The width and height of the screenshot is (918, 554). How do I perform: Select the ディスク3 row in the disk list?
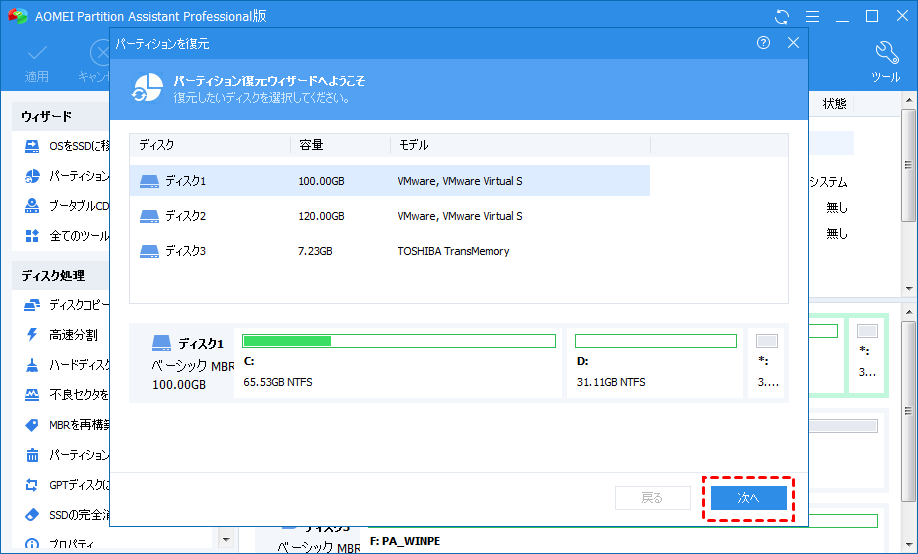point(390,251)
